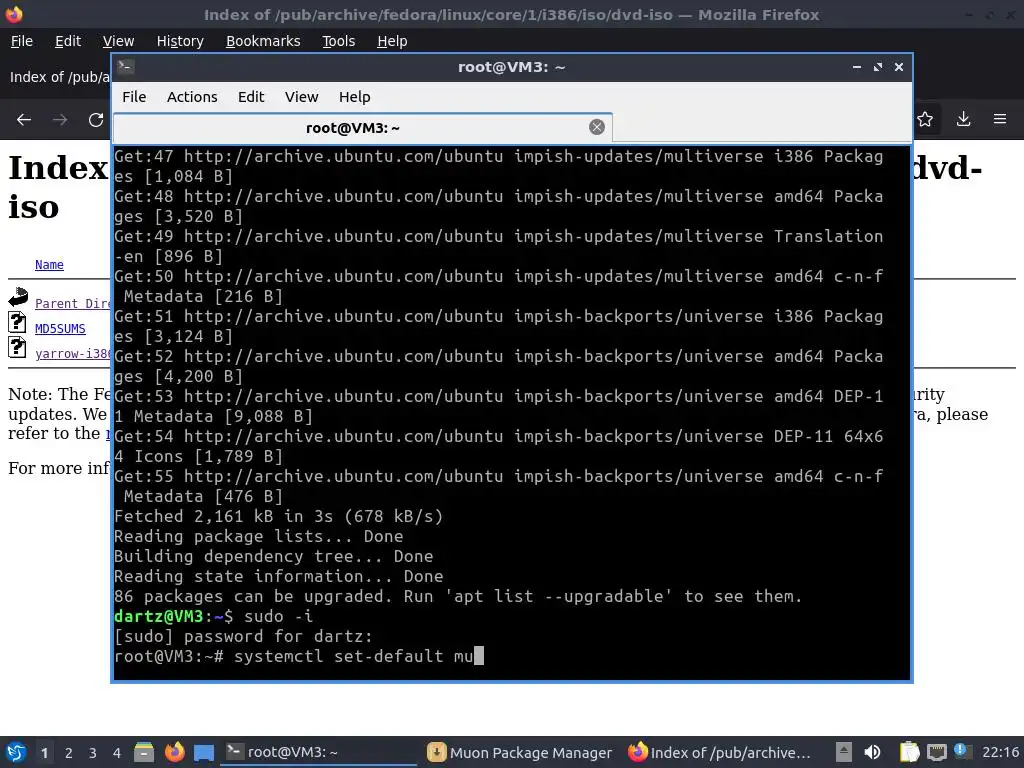Image resolution: width=1024 pixels, height=768 pixels.
Task: Select the root@VM3 terminal tab
Action: coord(353,127)
